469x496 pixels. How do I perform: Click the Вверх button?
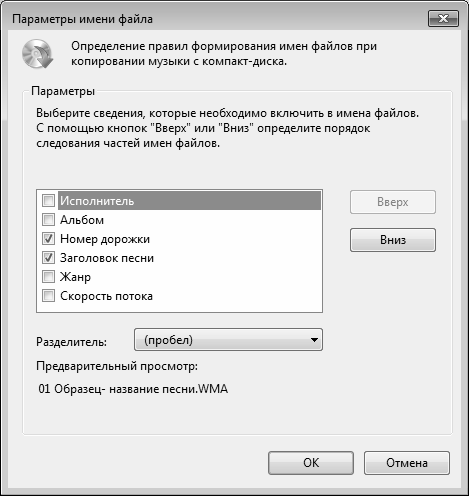click(x=393, y=202)
